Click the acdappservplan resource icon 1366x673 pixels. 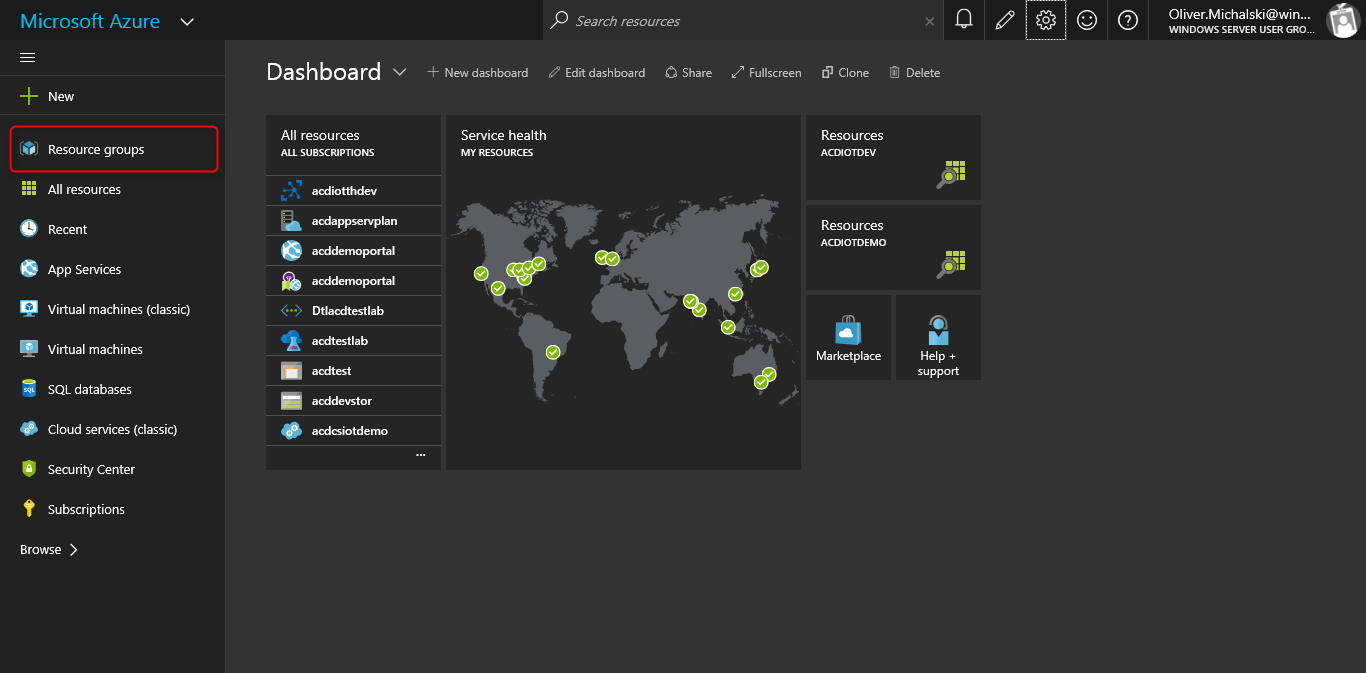pyautogui.click(x=291, y=221)
